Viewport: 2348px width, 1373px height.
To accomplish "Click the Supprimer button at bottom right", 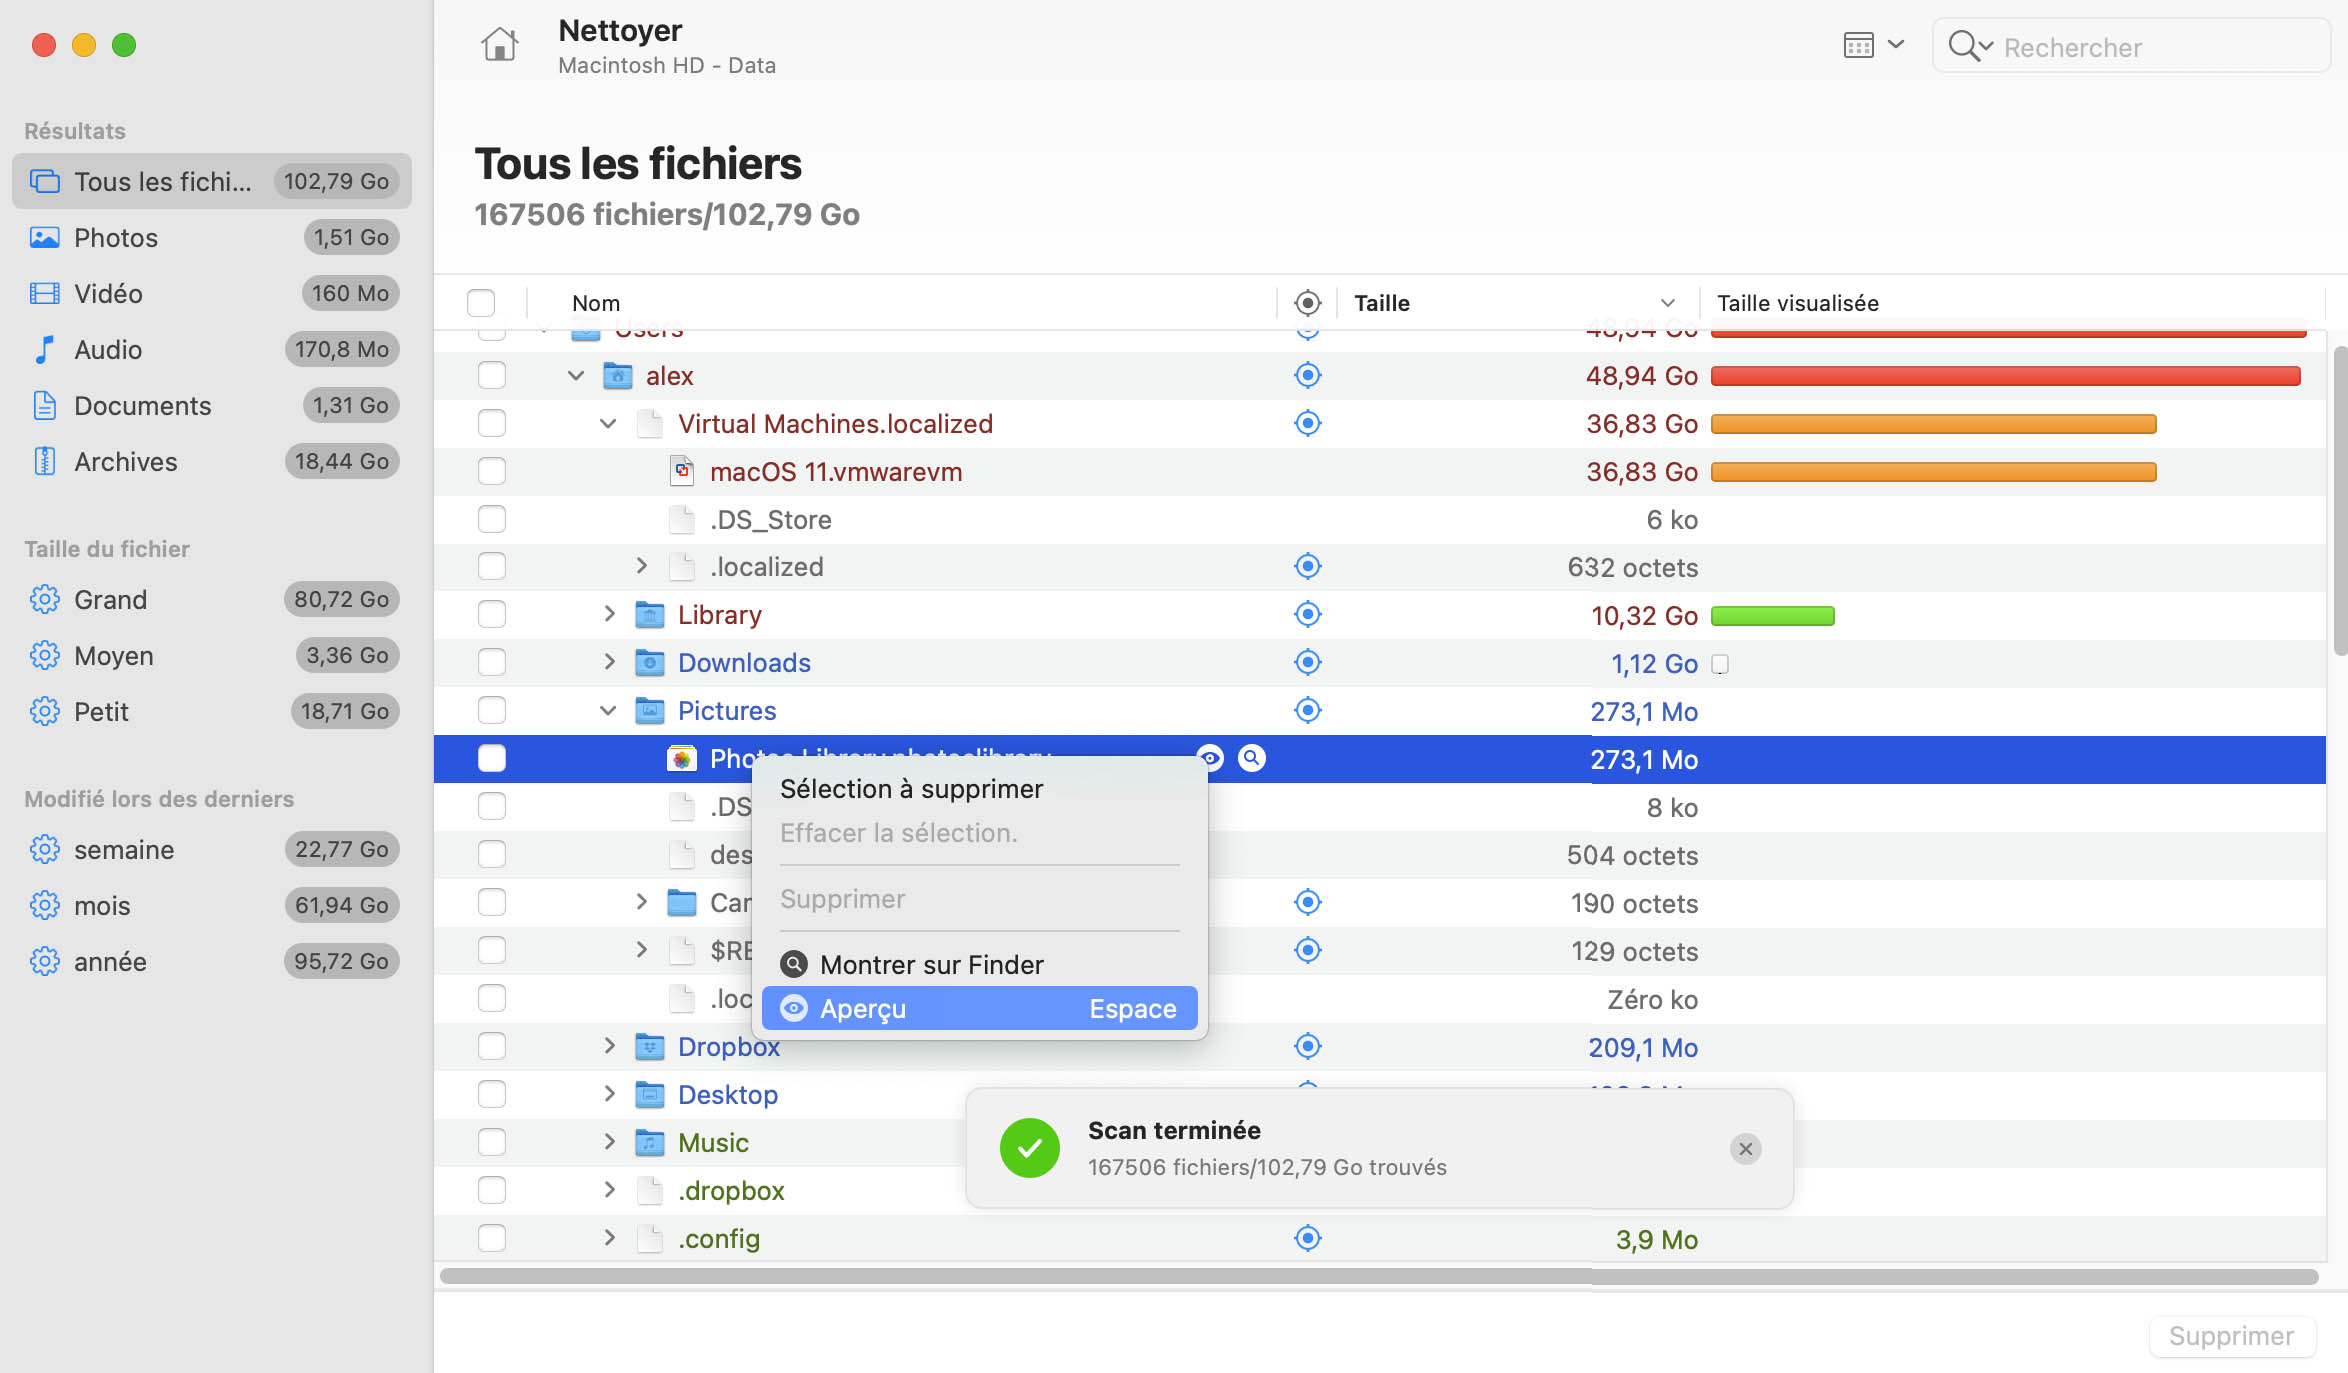I will (x=2230, y=1336).
